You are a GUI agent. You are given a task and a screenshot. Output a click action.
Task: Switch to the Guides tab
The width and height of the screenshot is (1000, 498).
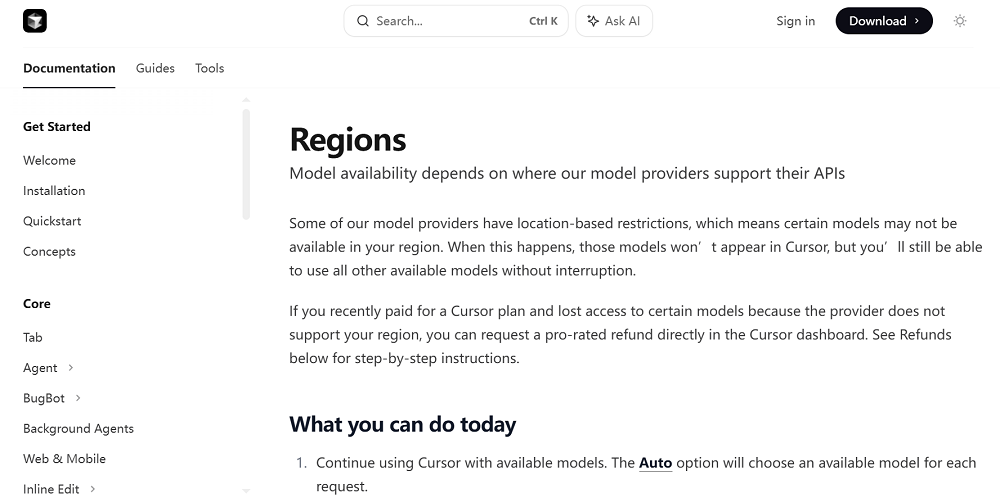pyautogui.click(x=155, y=68)
